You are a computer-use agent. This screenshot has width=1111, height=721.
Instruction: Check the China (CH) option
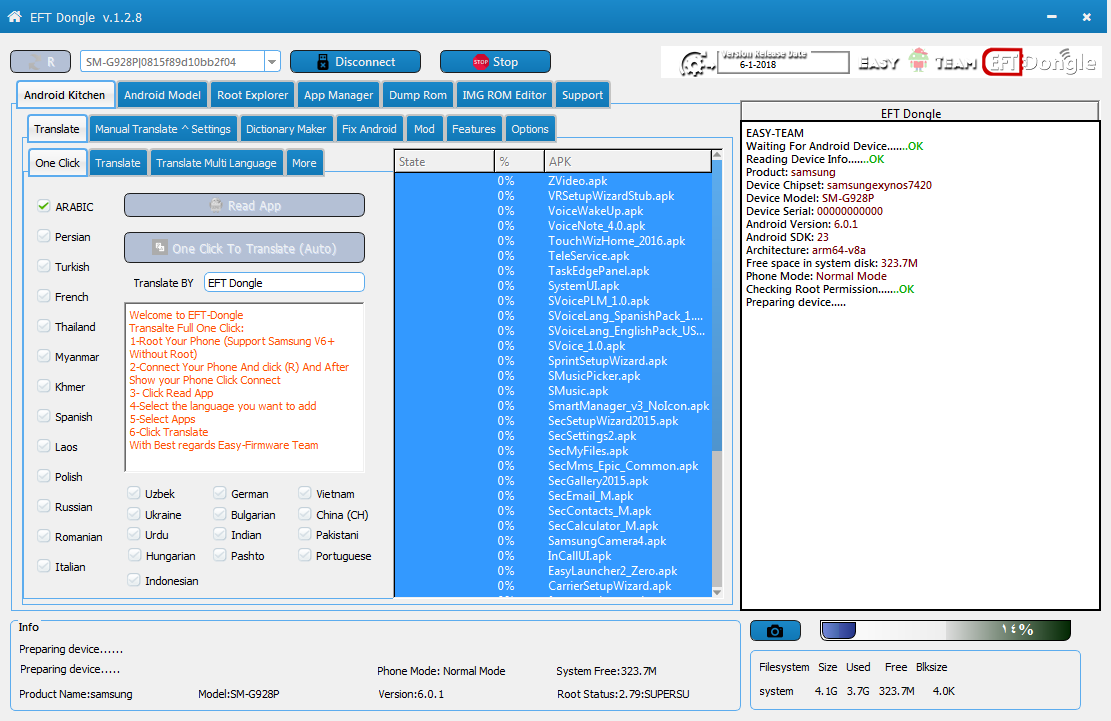point(305,514)
